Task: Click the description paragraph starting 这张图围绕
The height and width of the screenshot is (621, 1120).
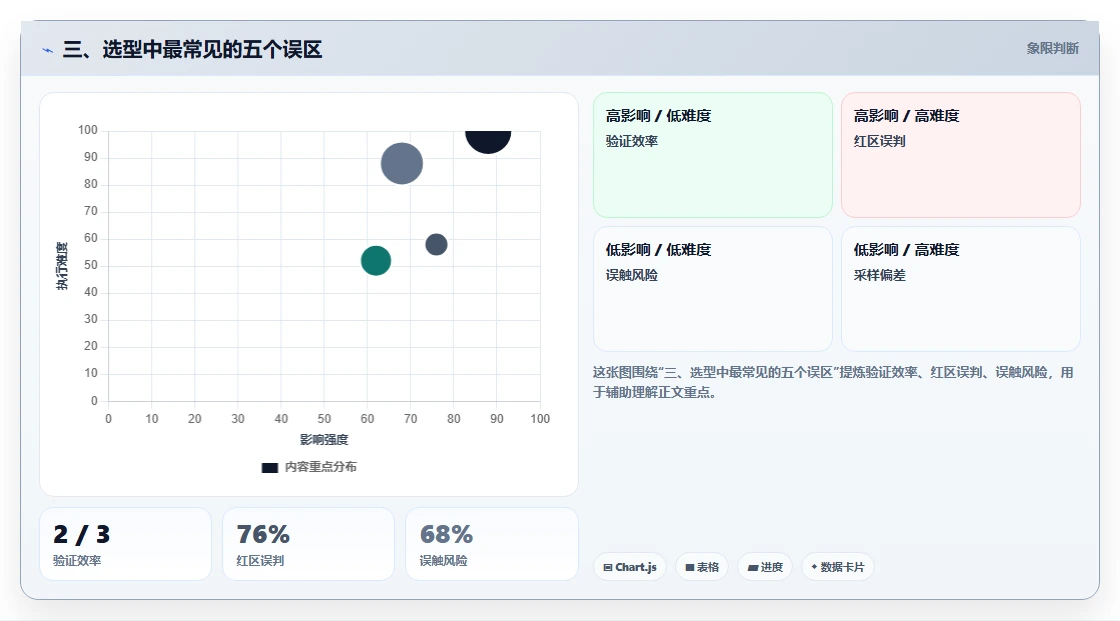Action: pos(833,382)
